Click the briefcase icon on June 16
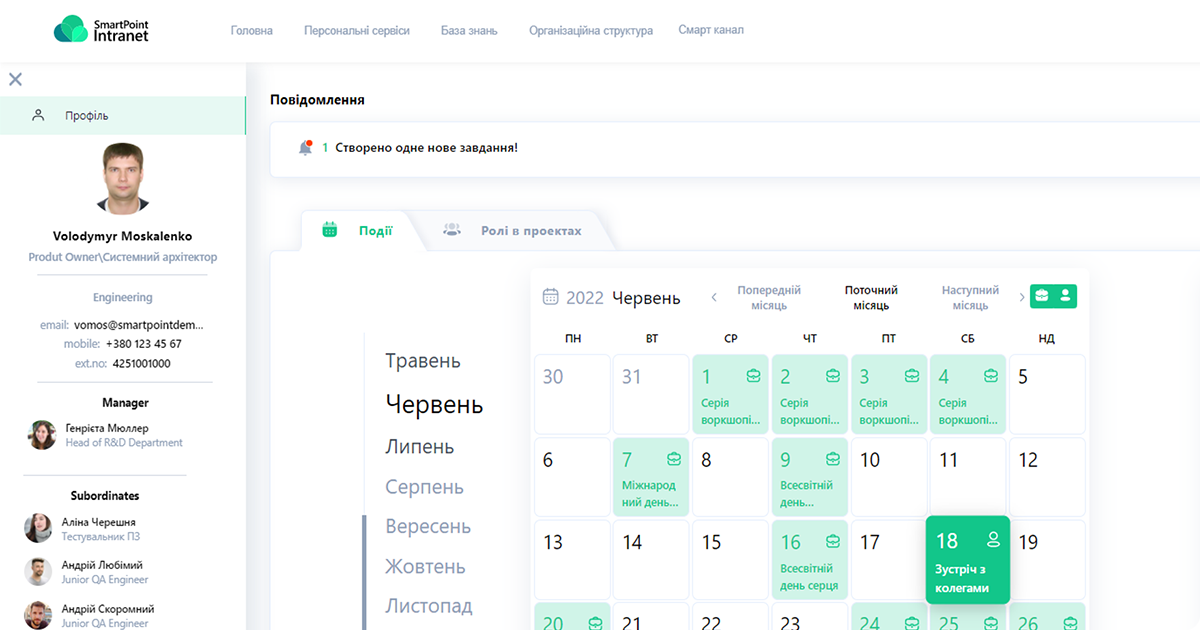The width and height of the screenshot is (1200, 630). [x=832, y=542]
